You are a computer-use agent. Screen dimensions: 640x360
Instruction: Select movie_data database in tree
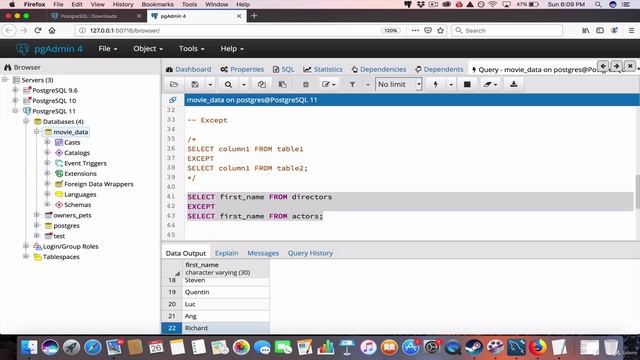(71, 132)
